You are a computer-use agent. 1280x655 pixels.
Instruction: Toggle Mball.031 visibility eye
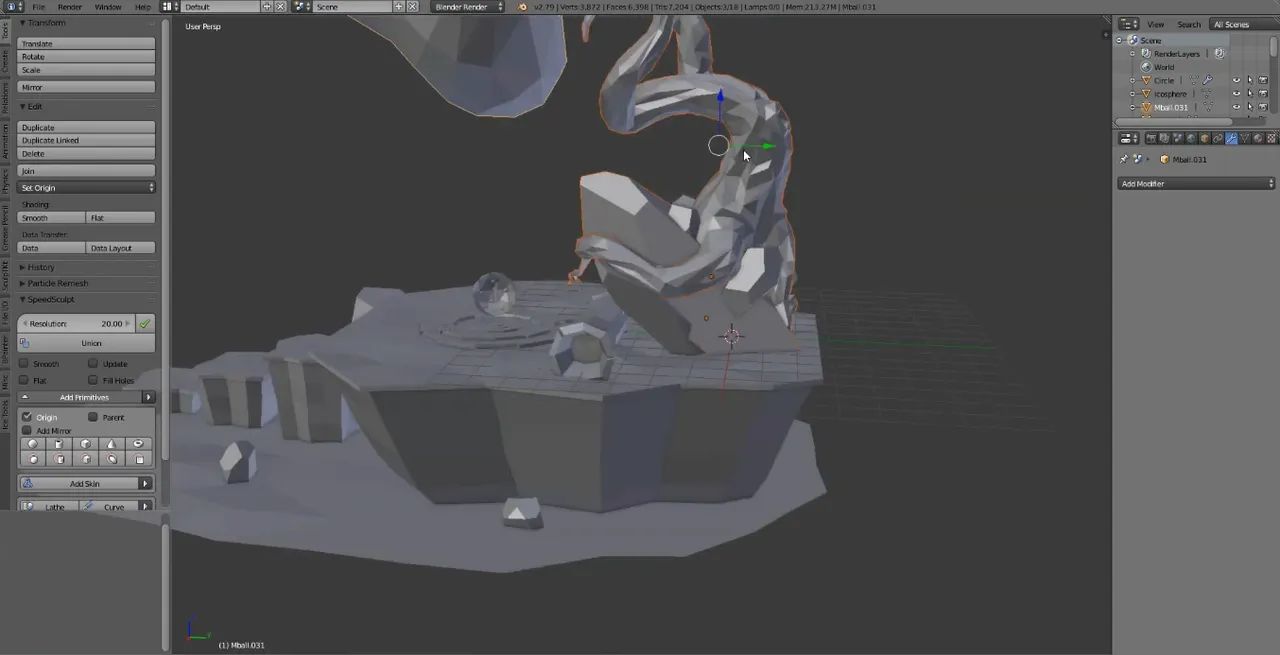tap(1236, 107)
